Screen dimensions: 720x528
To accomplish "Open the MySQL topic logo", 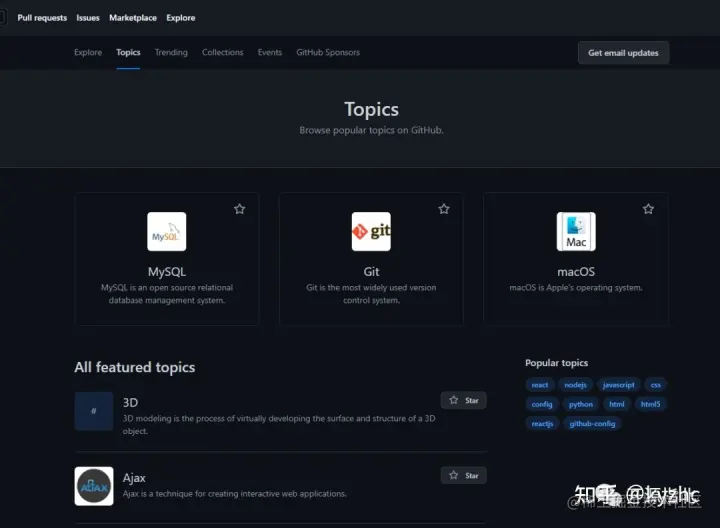I will (167, 231).
